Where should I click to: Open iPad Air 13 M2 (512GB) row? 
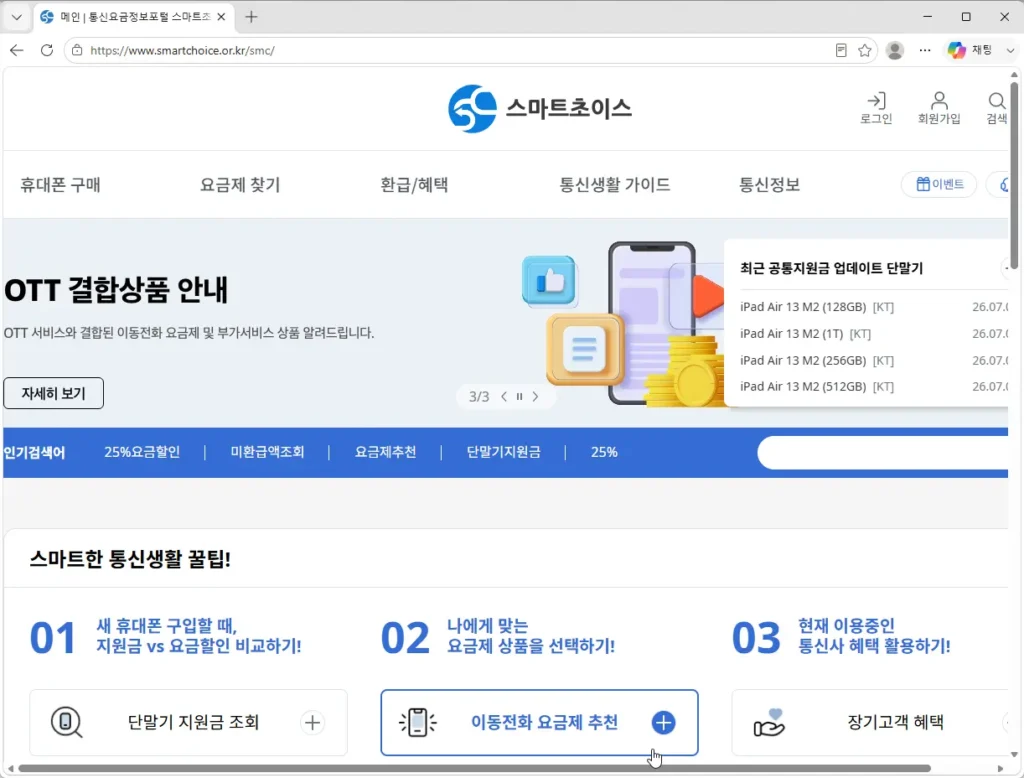pyautogui.click(x=874, y=387)
